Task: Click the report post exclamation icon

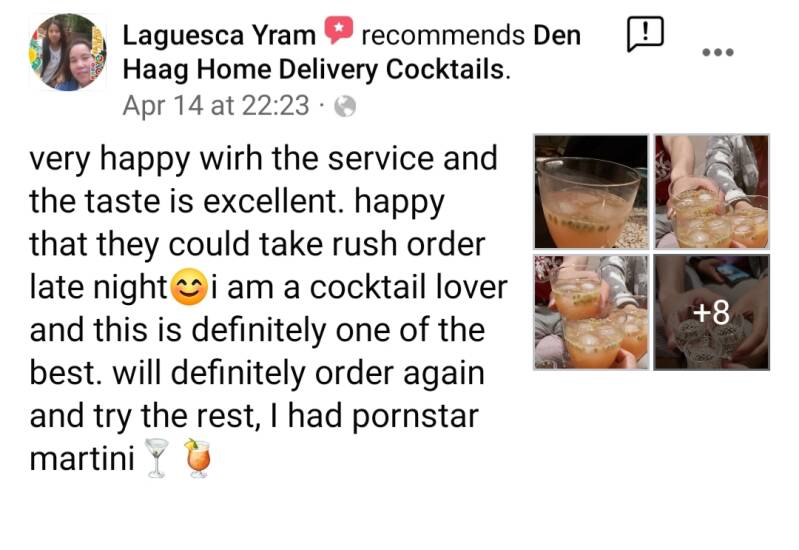Action: pyautogui.click(x=645, y=34)
